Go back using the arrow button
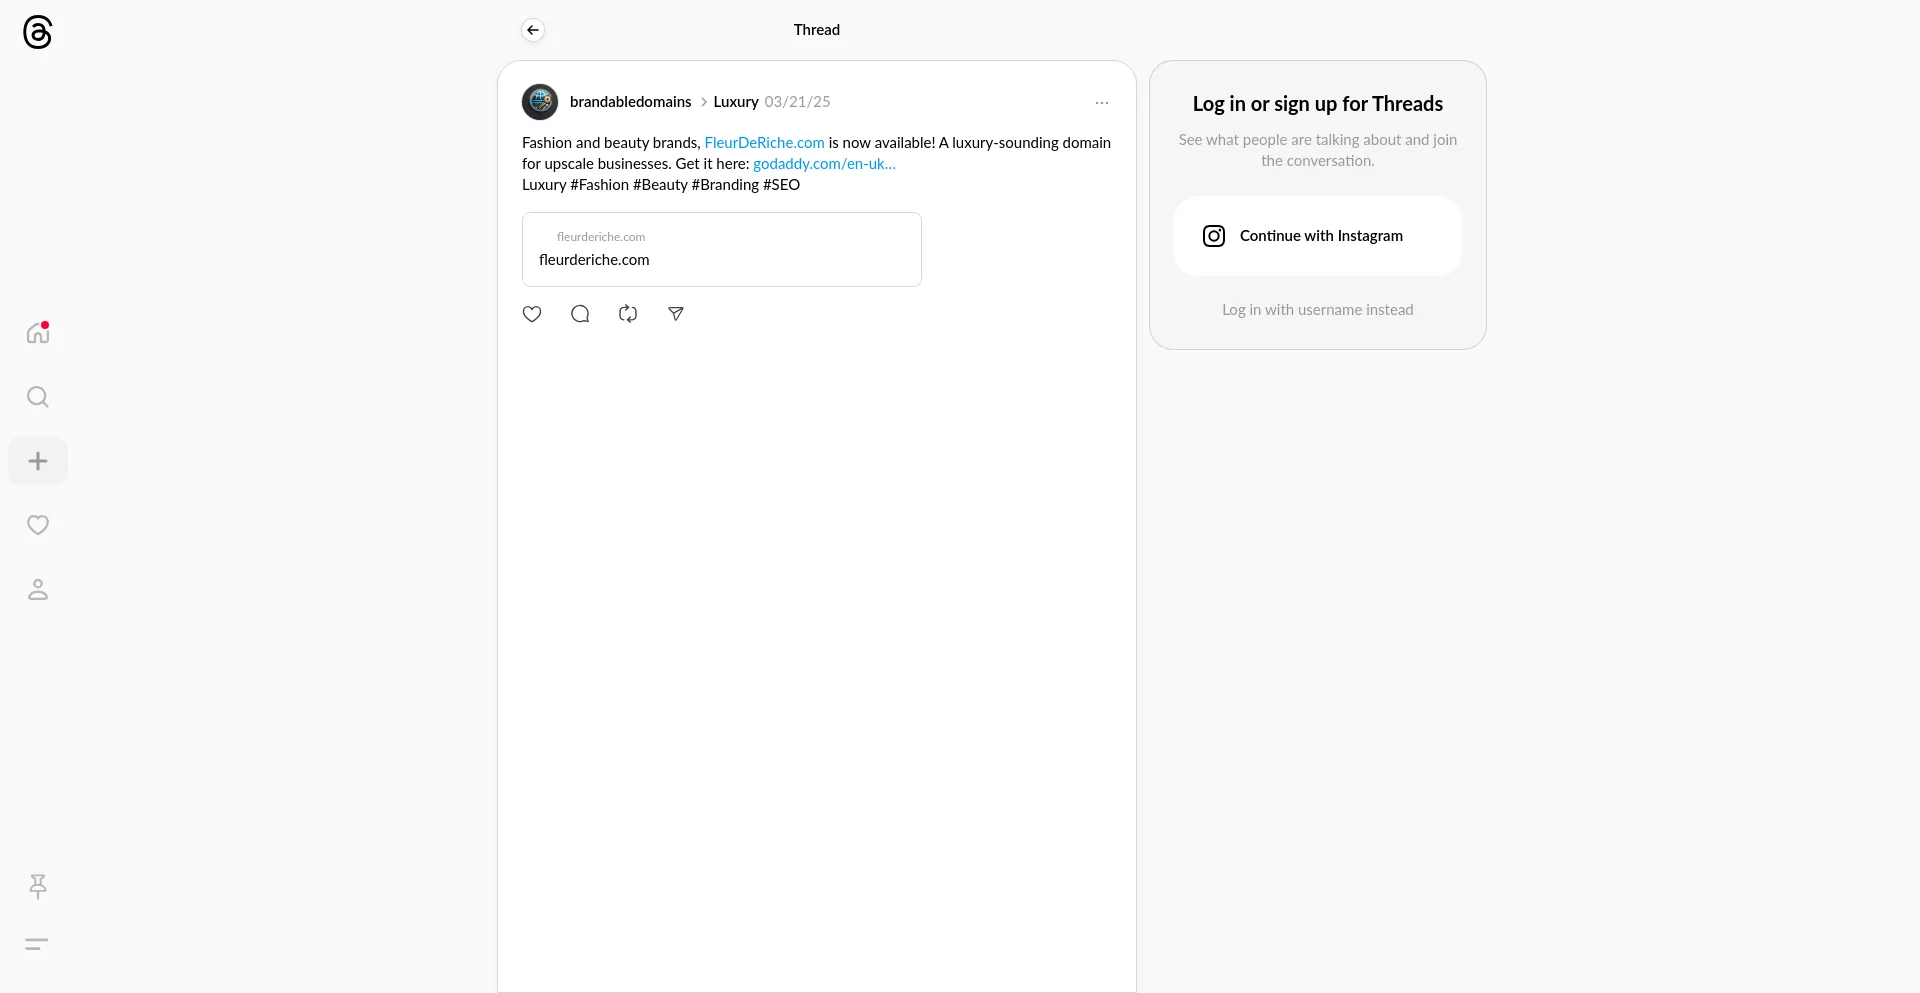Image resolution: width=1920 pixels, height=993 pixels. 533,30
